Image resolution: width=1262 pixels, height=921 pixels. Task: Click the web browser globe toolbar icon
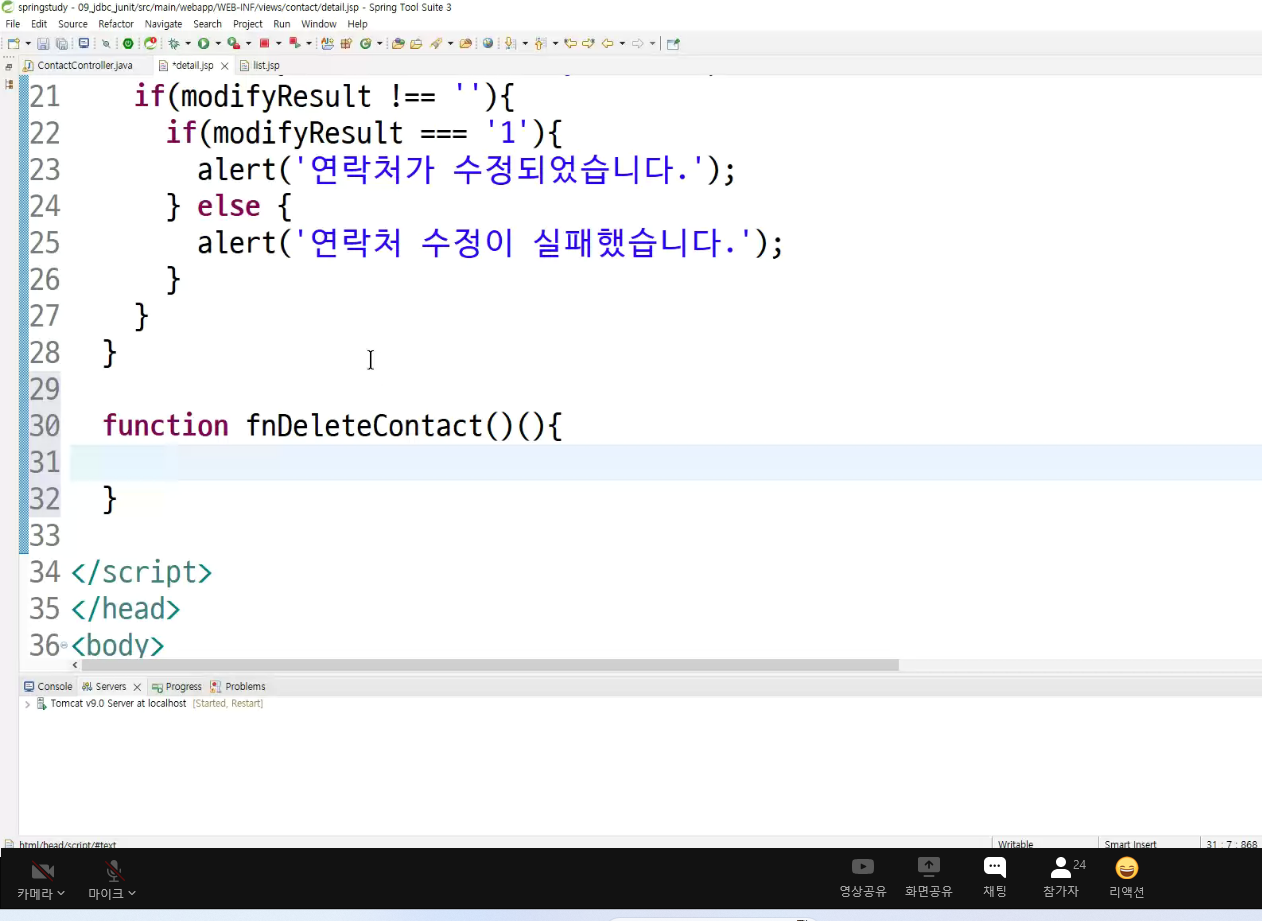[x=488, y=44]
